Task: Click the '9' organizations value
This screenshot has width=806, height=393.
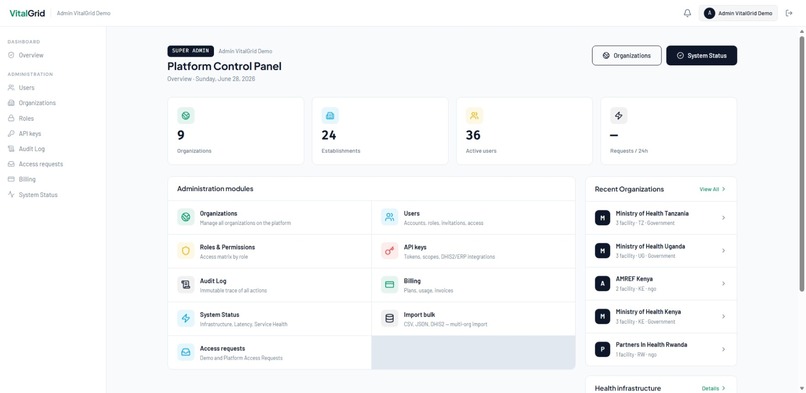Action: click(x=181, y=135)
